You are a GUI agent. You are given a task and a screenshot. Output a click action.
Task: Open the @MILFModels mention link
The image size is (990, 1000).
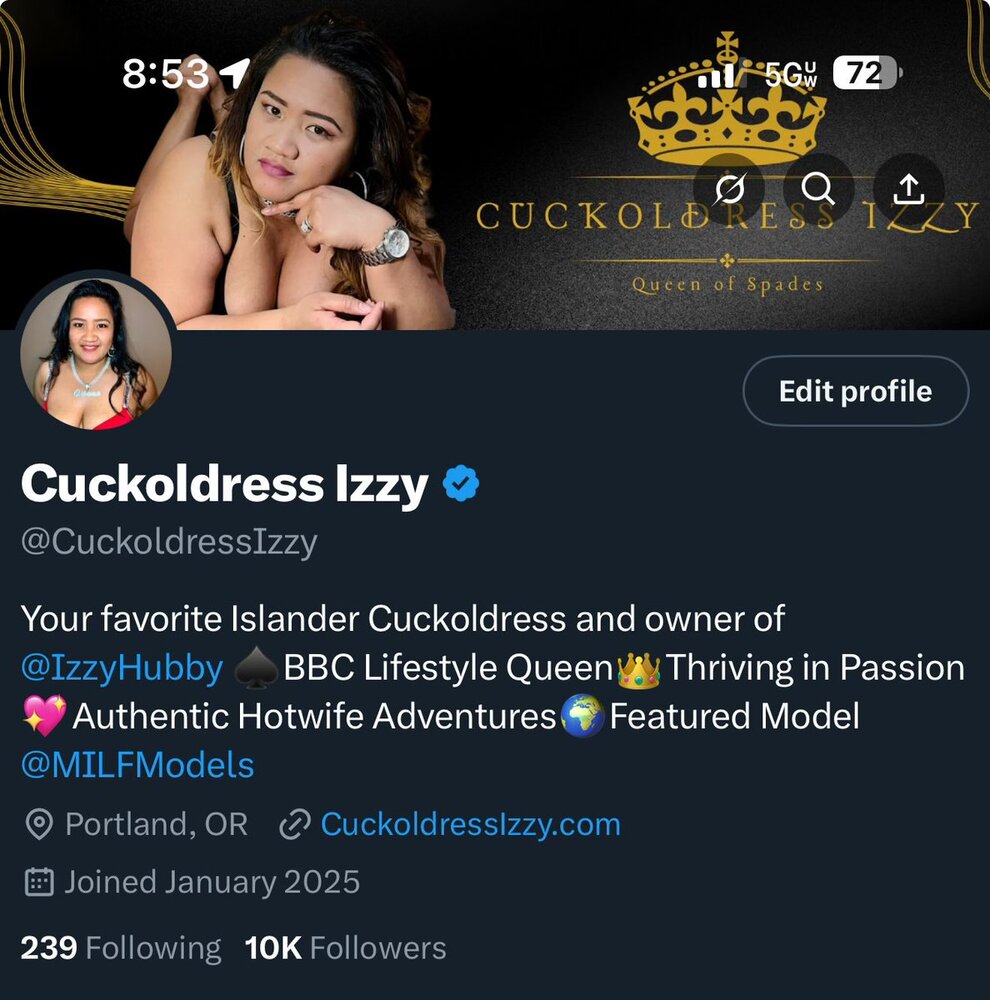point(138,765)
